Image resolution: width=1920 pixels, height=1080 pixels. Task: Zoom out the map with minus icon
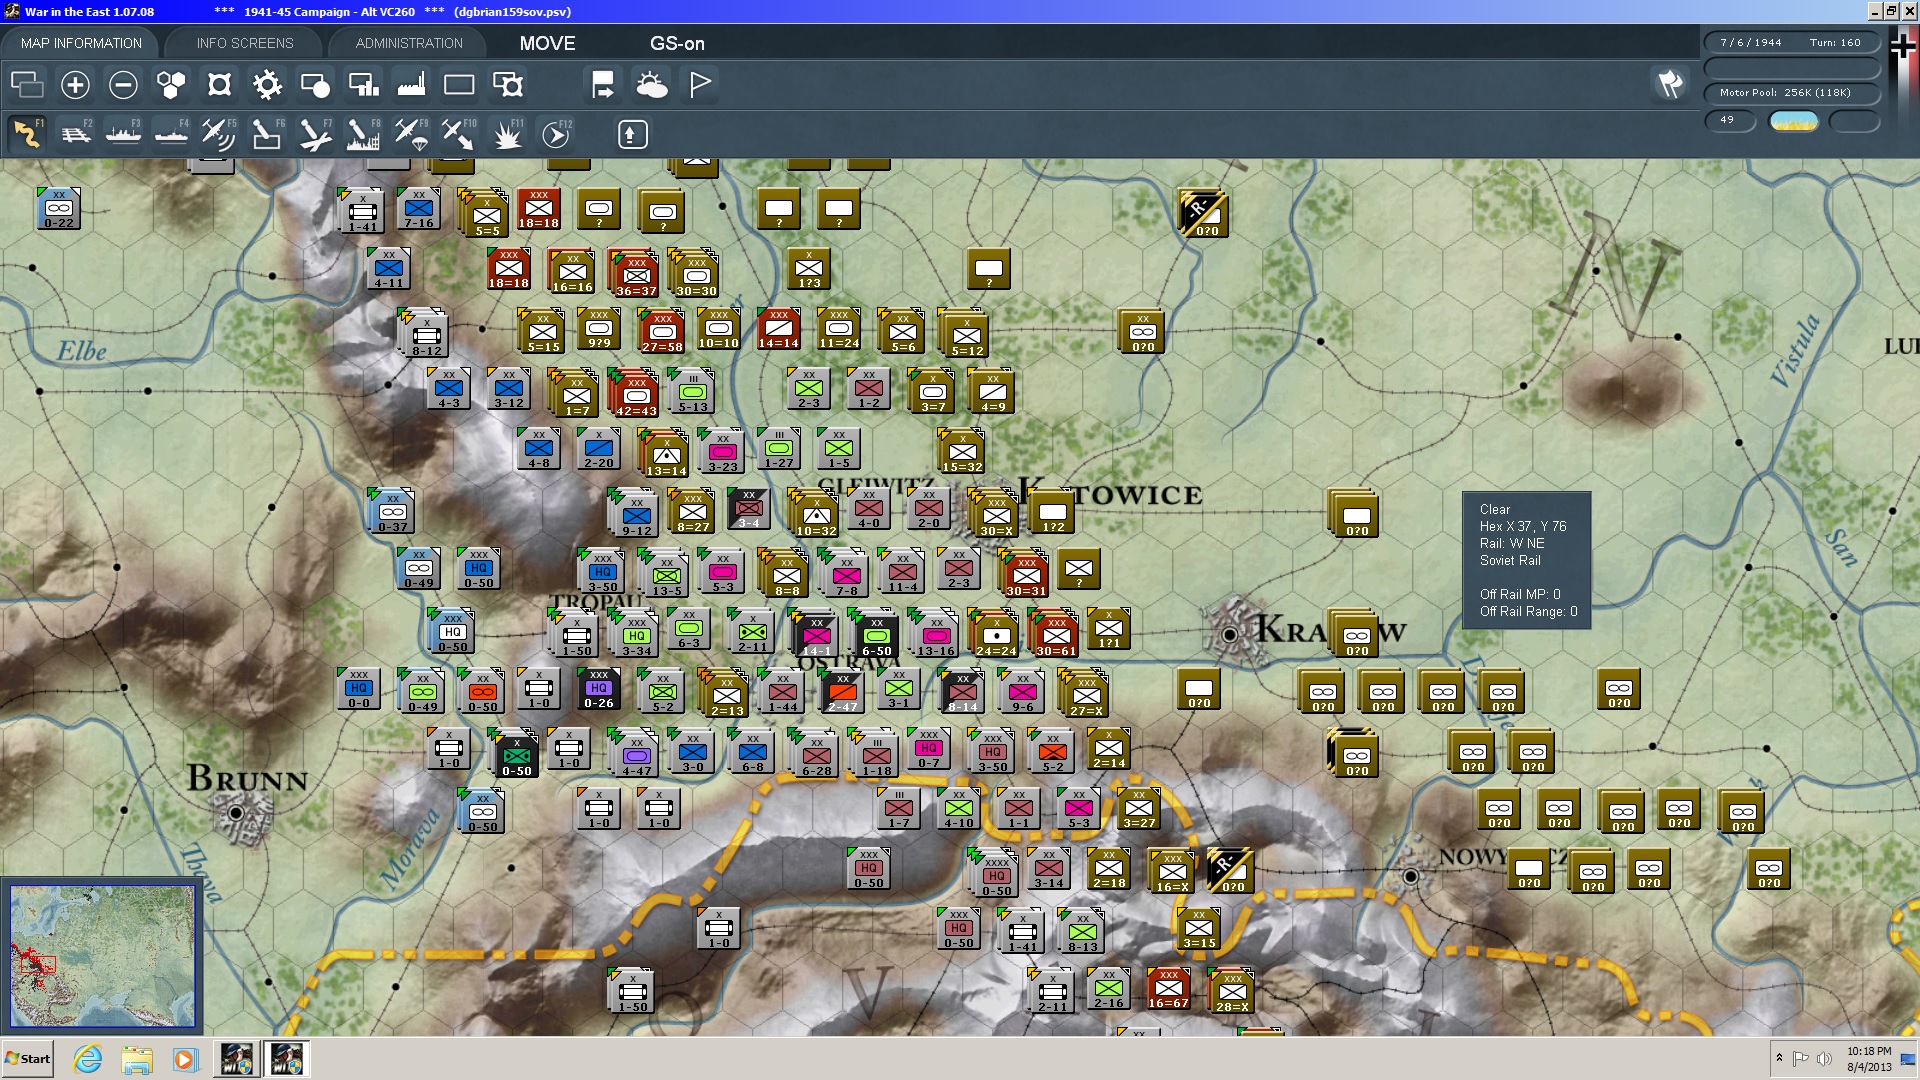click(x=123, y=85)
